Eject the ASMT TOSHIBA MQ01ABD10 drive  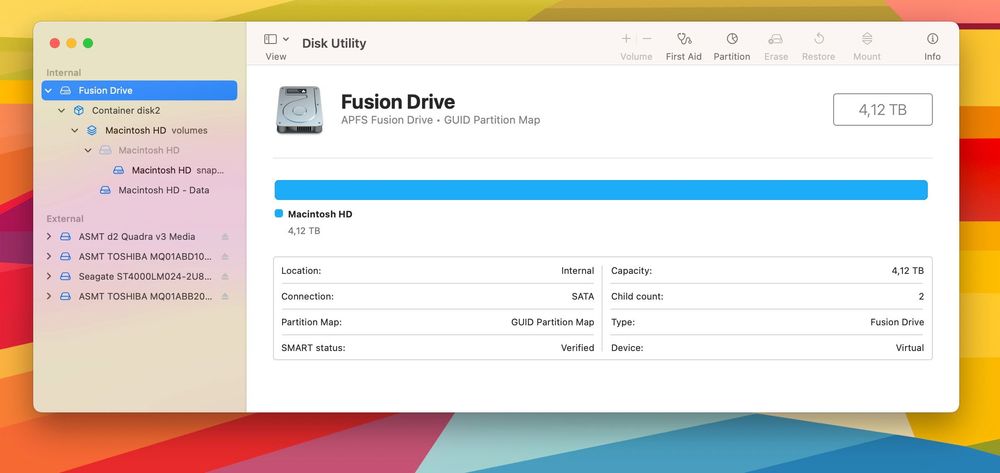(224, 256)
